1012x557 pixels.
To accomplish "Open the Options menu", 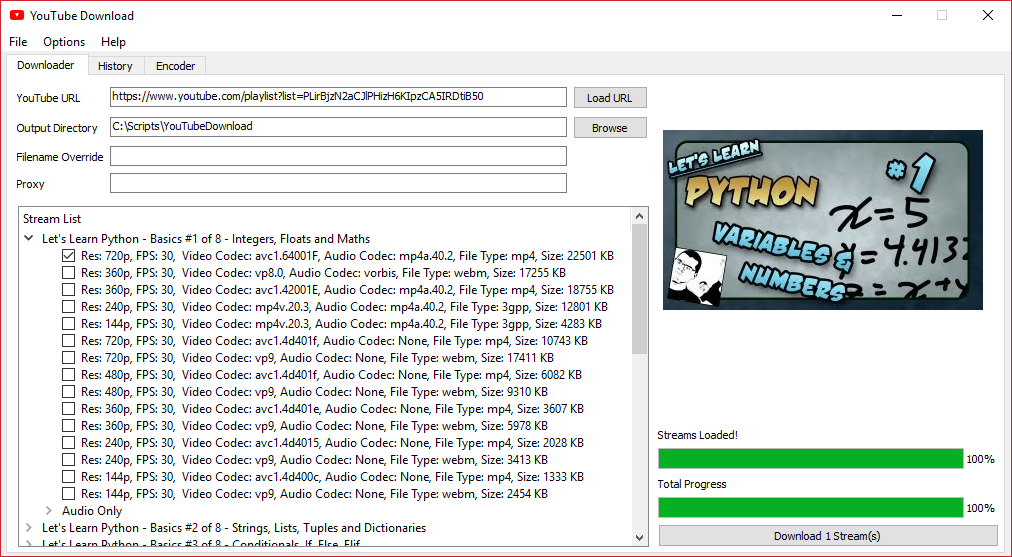I will click(64, 42).
